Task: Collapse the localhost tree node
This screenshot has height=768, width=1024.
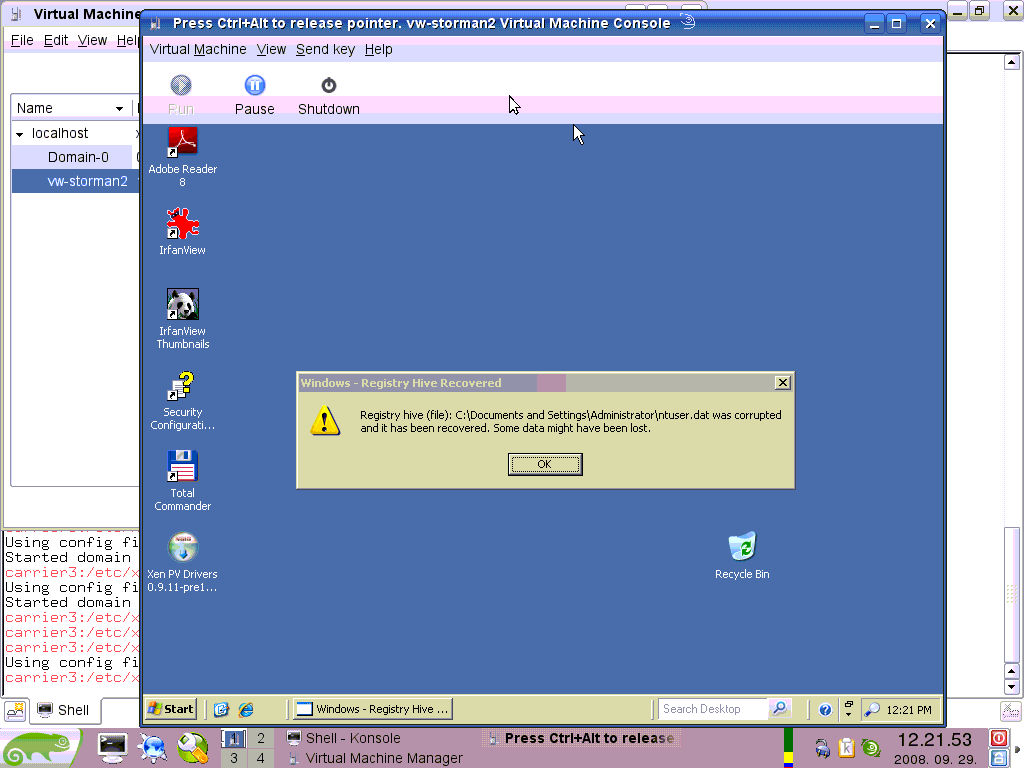Action: [x=19, y=134]
